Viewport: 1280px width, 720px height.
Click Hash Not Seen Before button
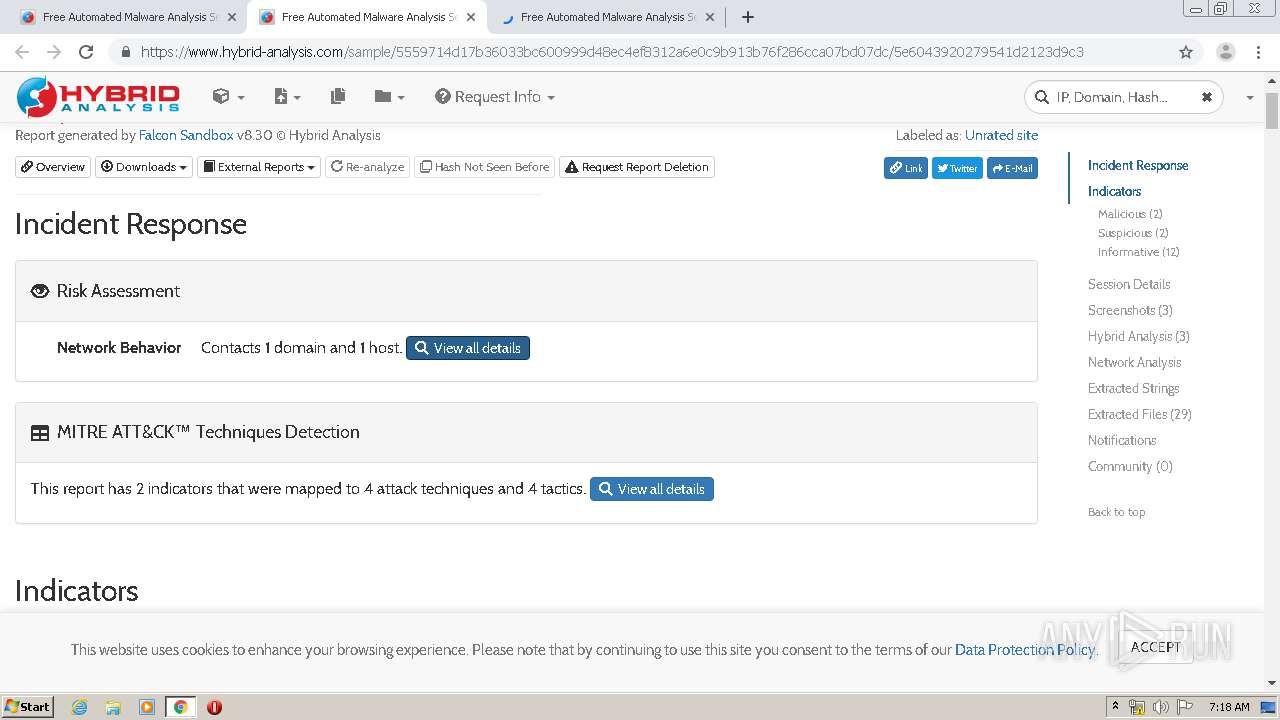click(x=484, y=167)
